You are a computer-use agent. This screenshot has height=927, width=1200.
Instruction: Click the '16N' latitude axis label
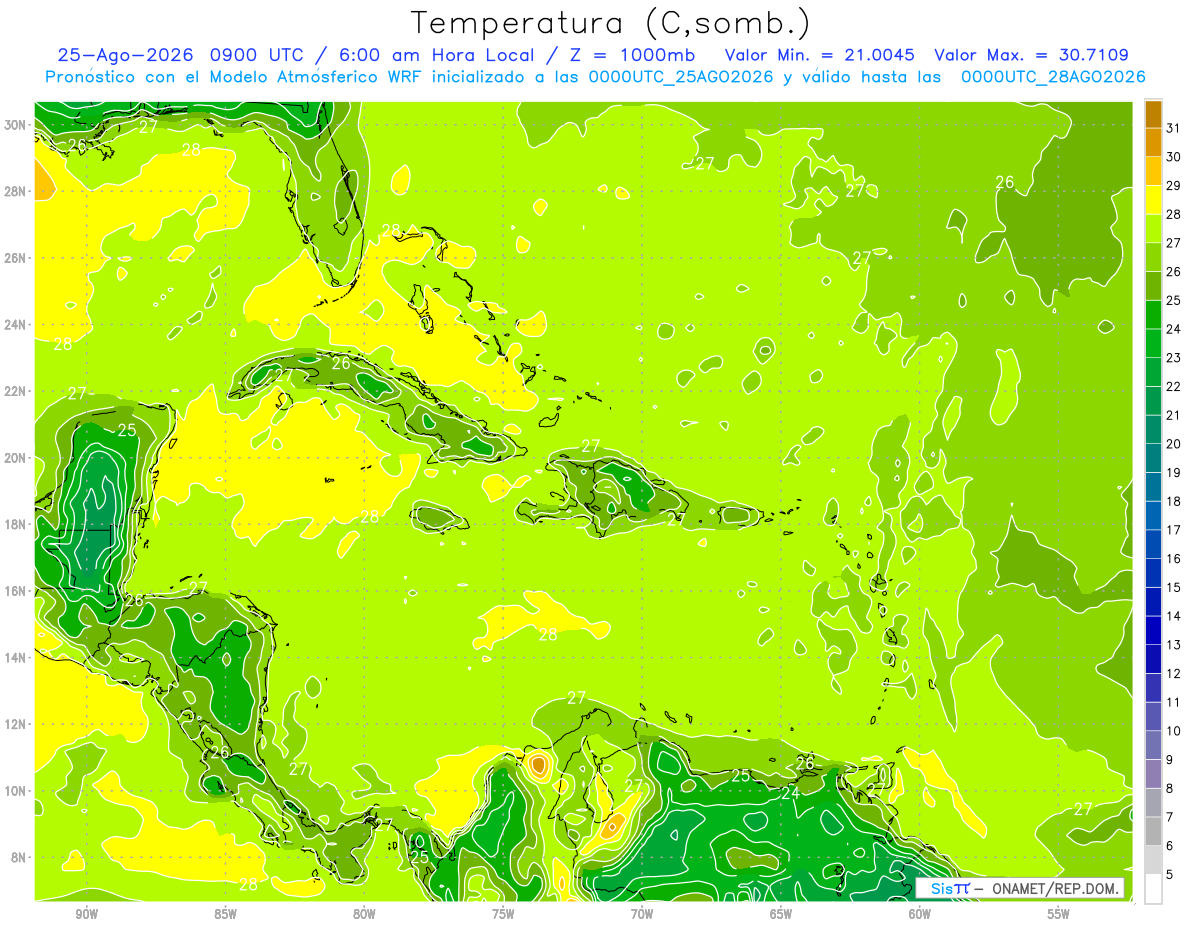(x=16, y=591)
